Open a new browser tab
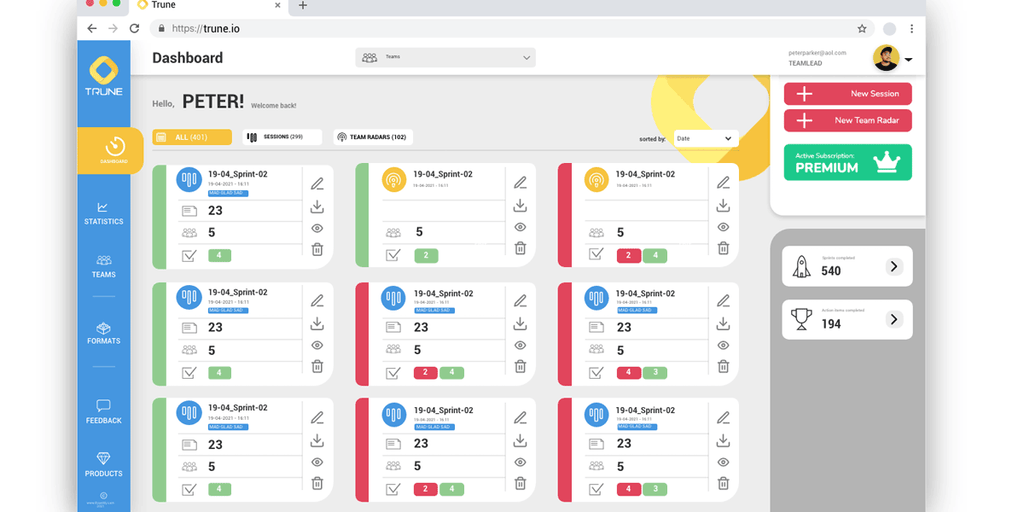 (x=302, y=5)
